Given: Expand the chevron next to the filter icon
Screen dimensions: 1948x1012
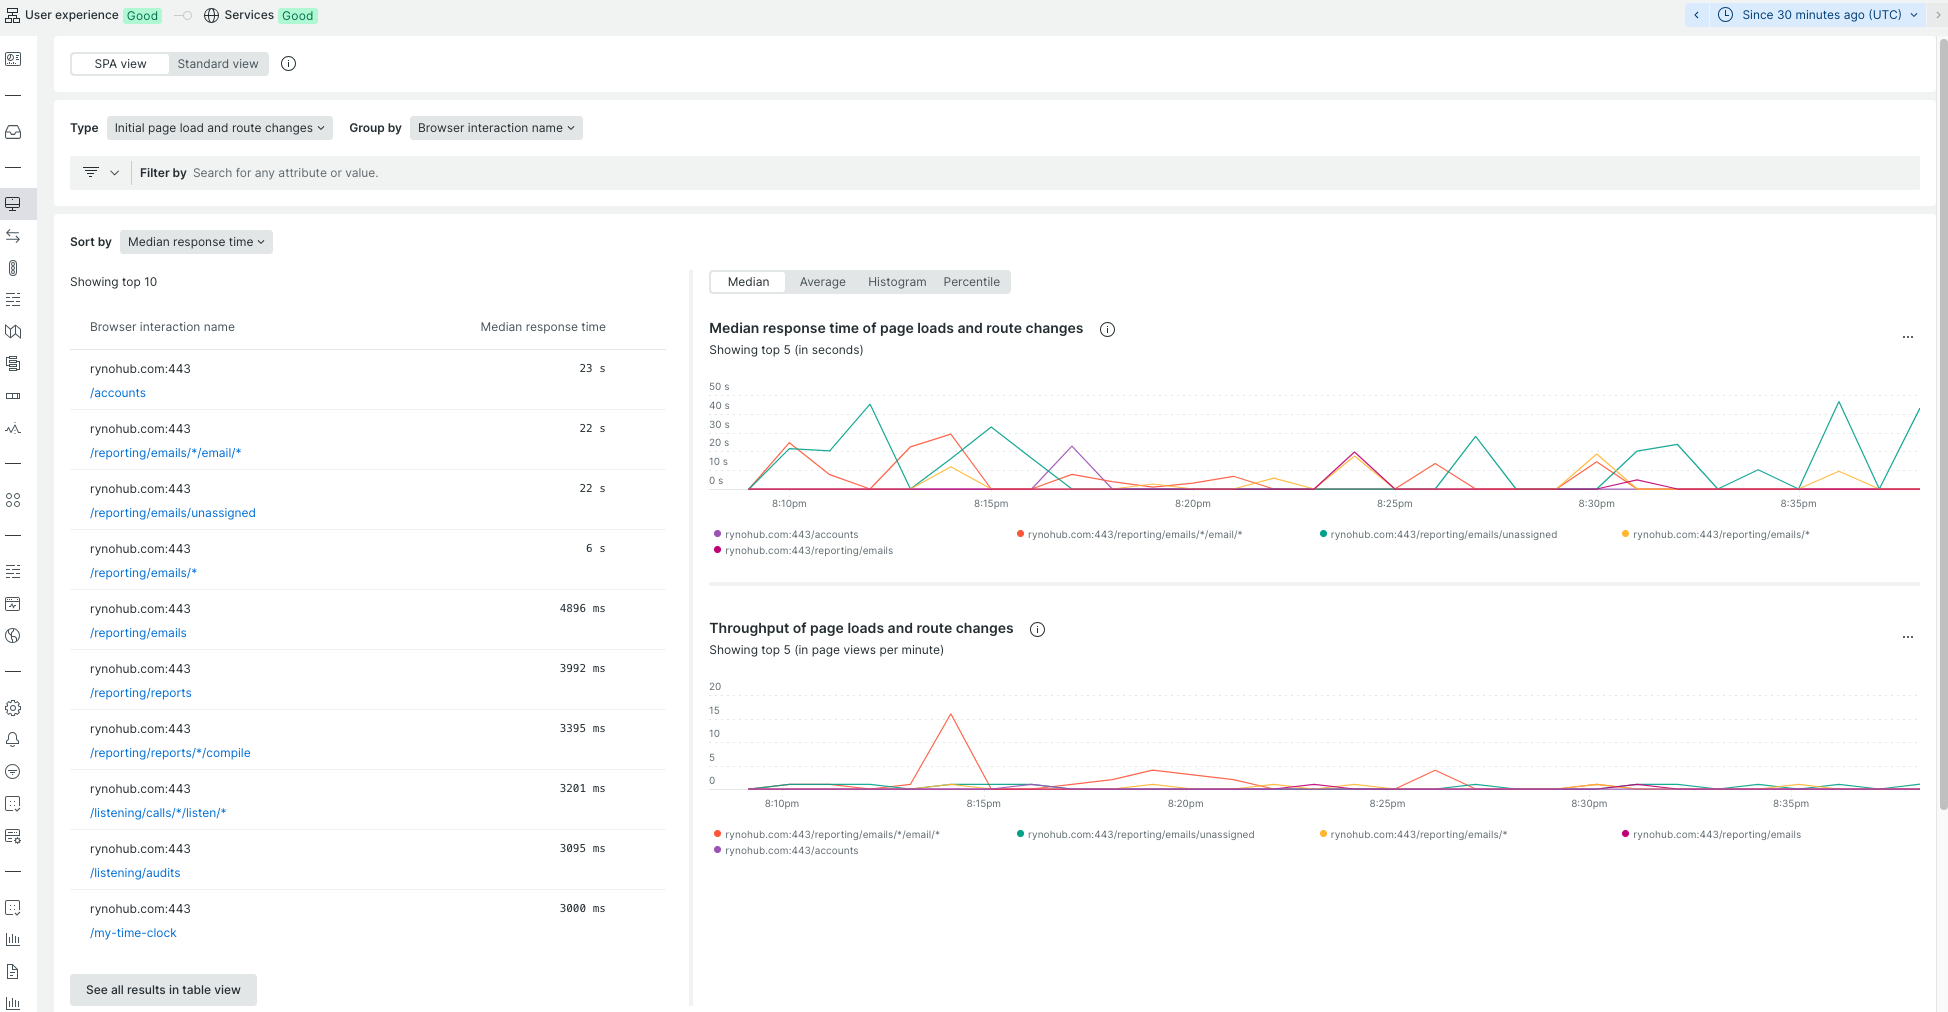Looking at the screenshot, I should tap(115, 173).
